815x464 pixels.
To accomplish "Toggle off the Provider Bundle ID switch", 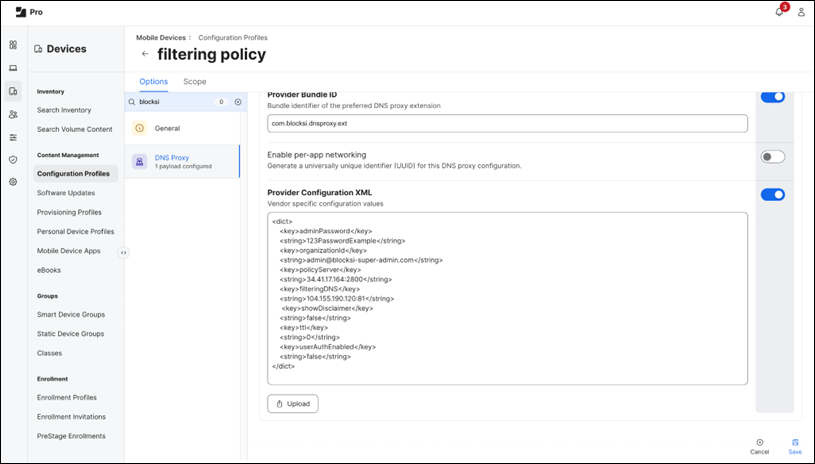I will click(x=773, y=97).
